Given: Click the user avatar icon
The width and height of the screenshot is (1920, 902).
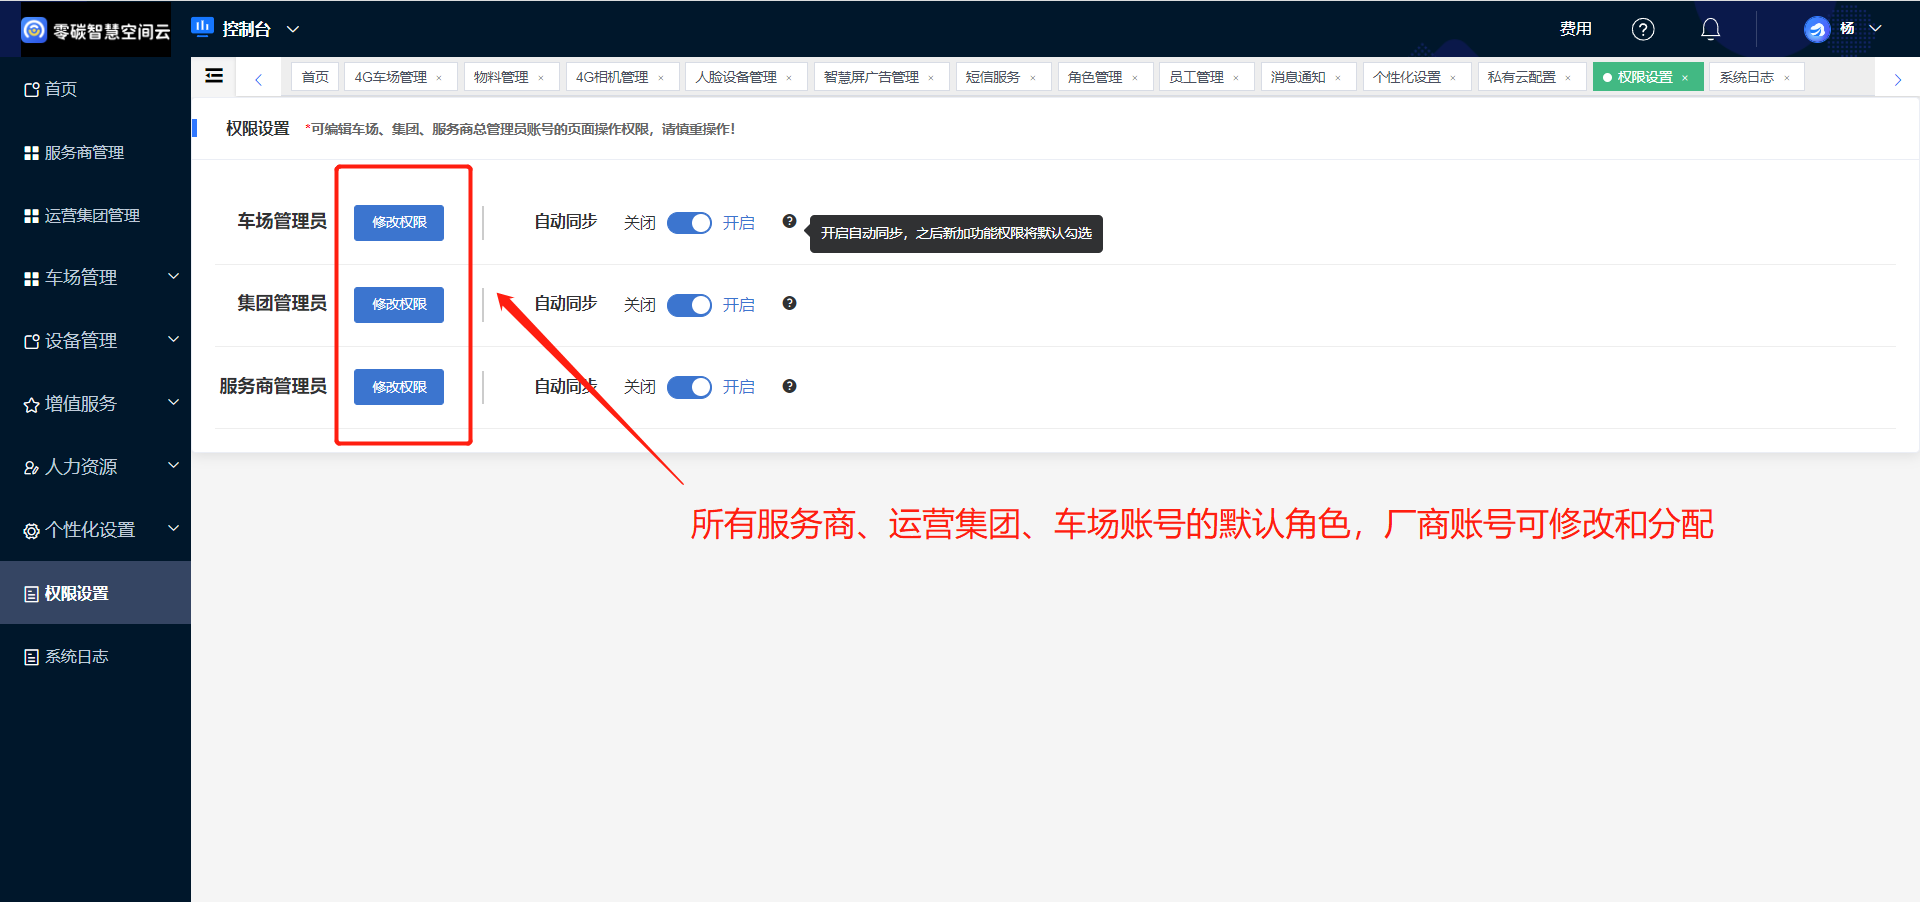Looking at the screenshot, I should (x=1816, y=29).
